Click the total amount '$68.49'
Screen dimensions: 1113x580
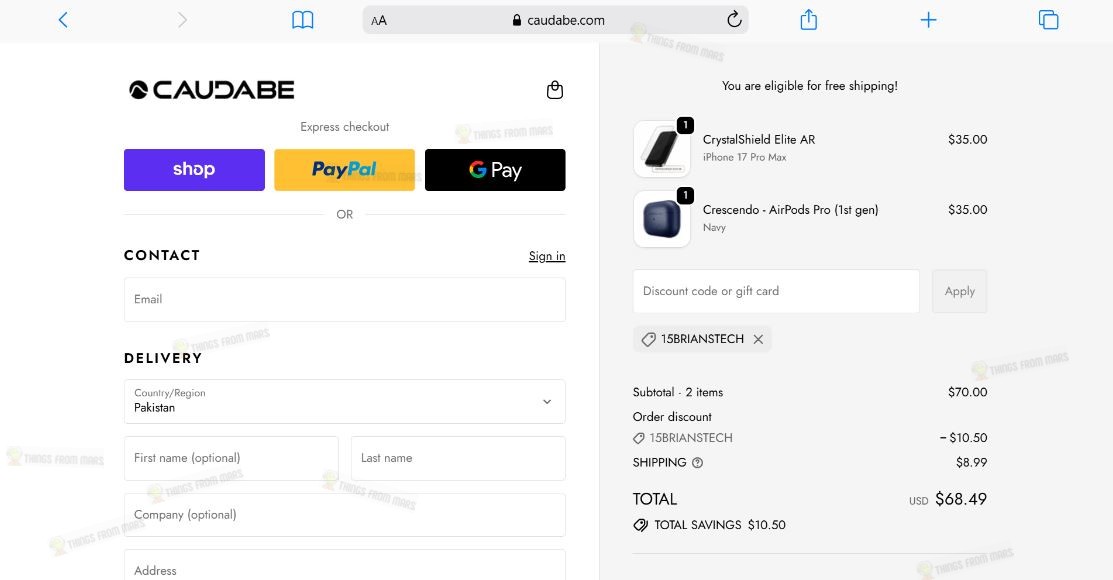(961, 499)
